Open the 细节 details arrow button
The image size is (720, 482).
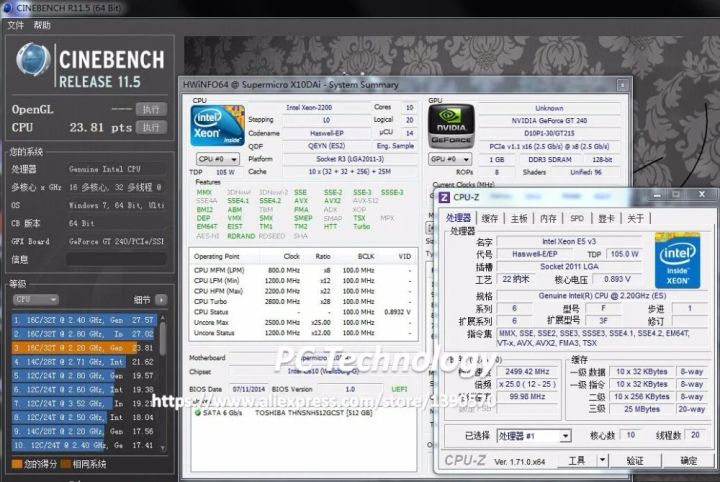pyautogui.click(x=161, y=299)
